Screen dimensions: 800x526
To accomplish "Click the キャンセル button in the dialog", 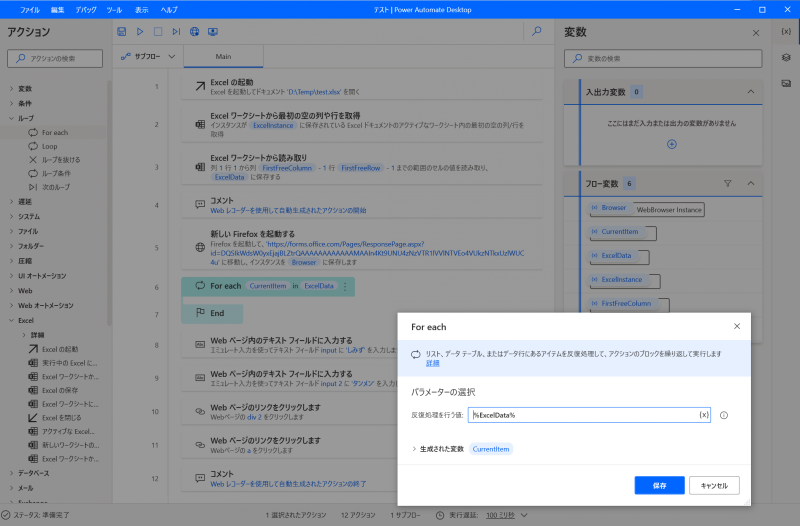I will (x=714, y=486).
